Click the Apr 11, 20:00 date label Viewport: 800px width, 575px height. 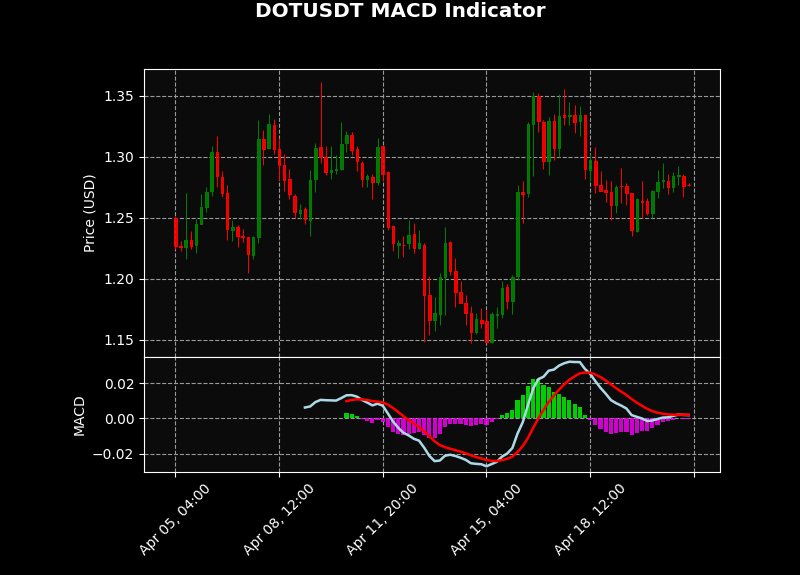pos(382,519)
